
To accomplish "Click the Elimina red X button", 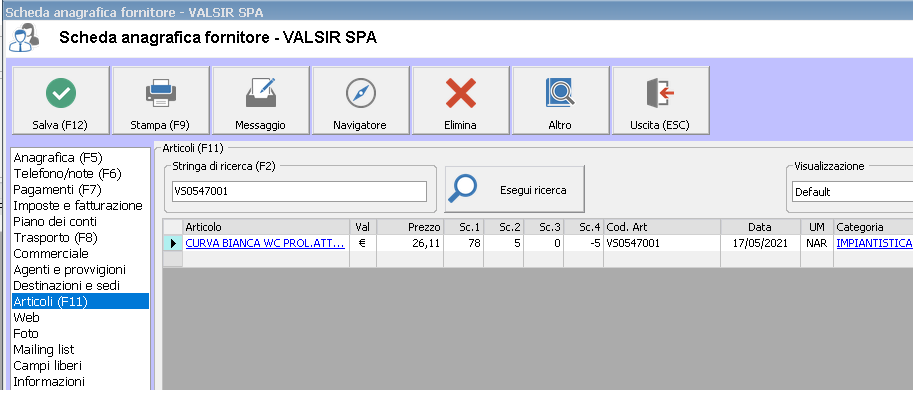I will [461, 100].
